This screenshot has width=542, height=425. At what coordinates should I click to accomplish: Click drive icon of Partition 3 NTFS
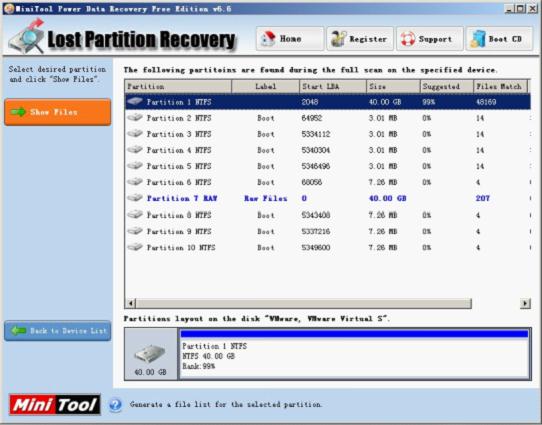pyautogui.click(x=135, y=133)
